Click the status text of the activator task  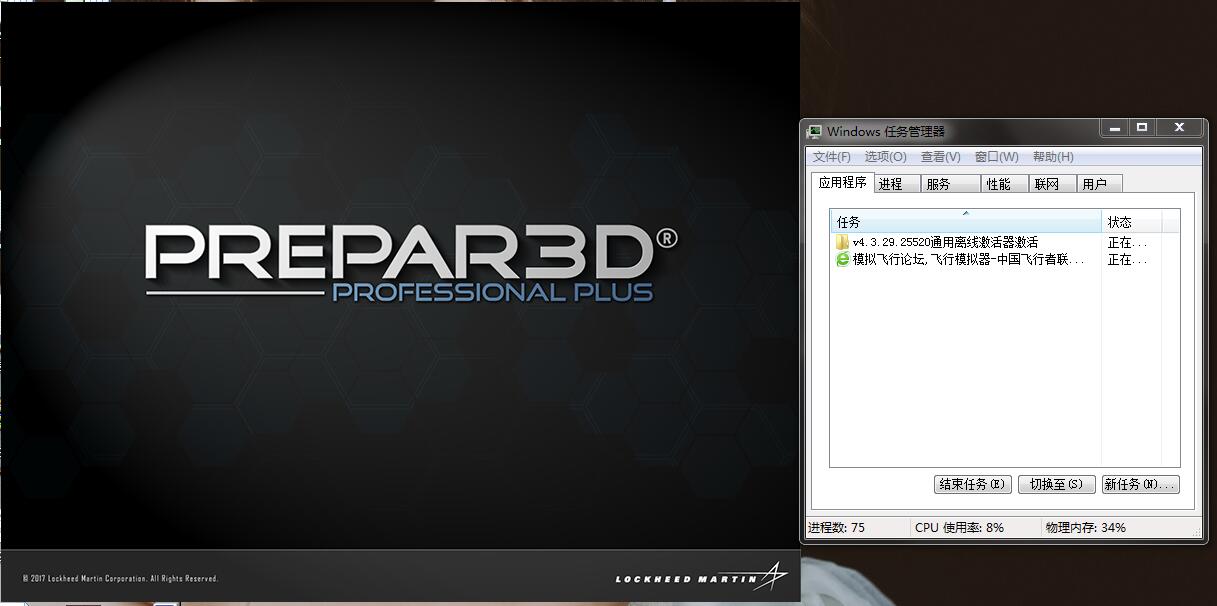[1128, 242]
